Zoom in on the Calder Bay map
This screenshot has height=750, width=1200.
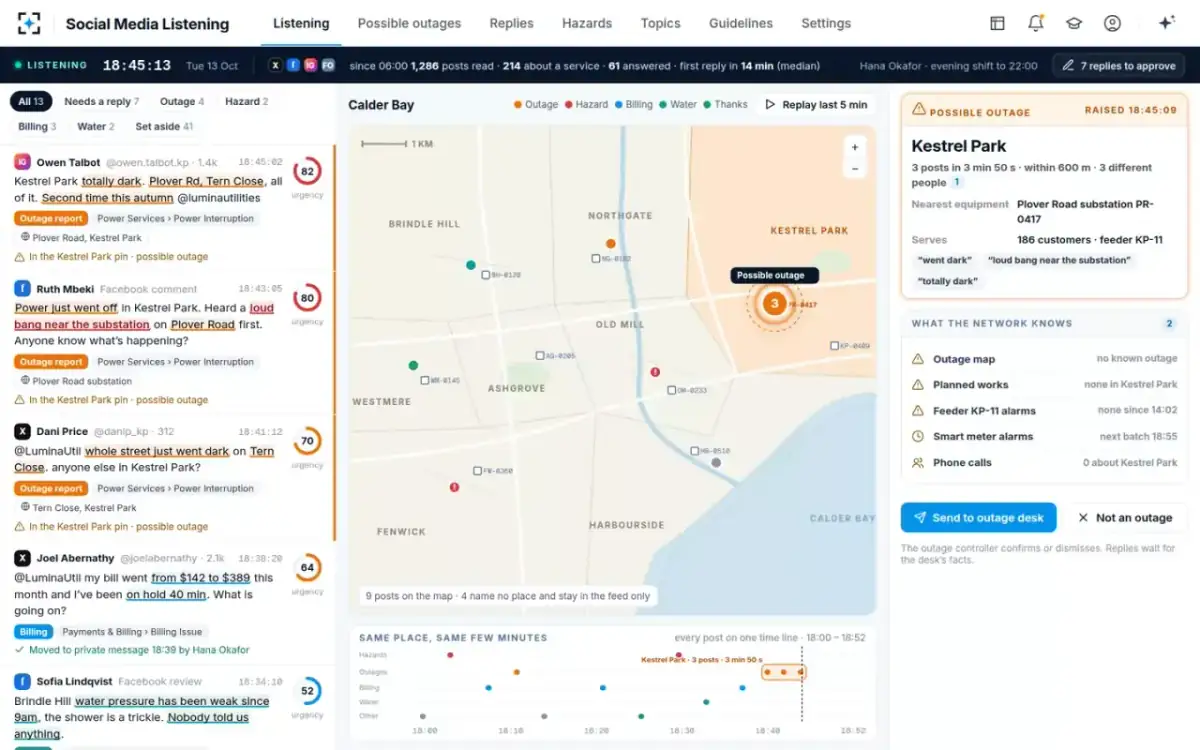point(855,147)
